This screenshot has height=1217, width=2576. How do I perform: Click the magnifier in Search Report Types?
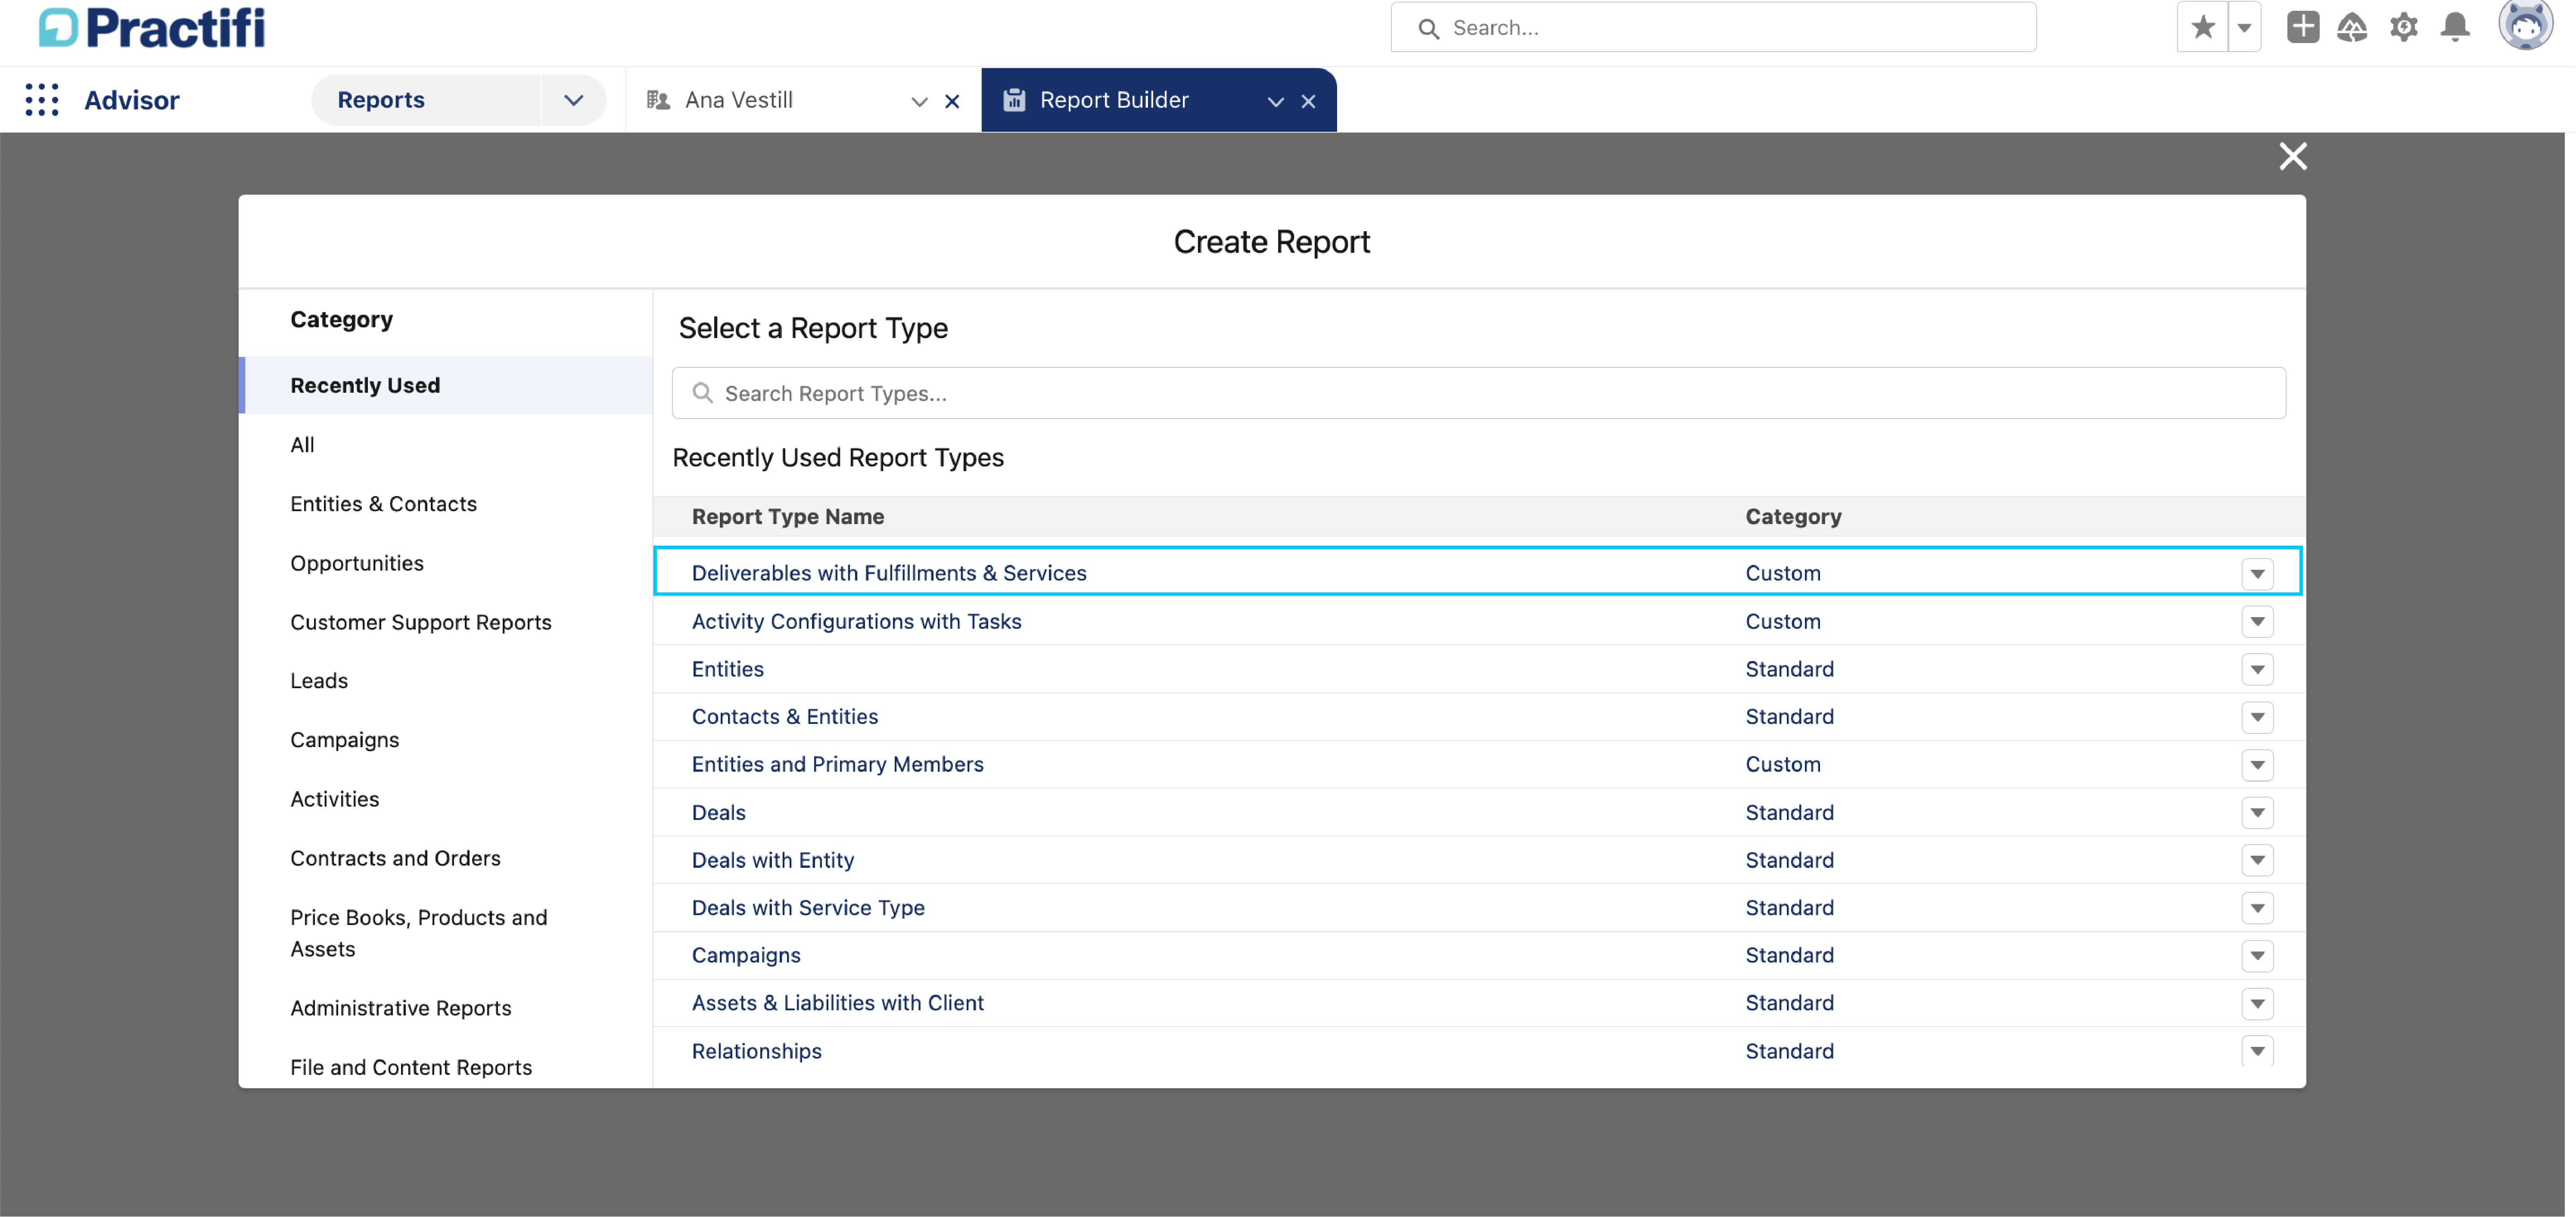703,393
